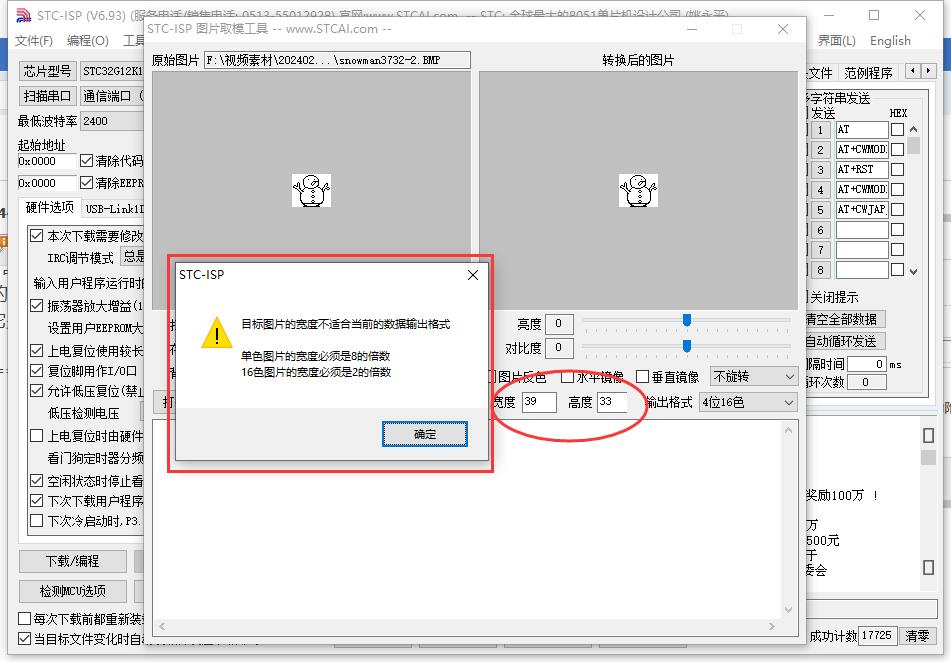Close the STC-ISP warning dialog with its X

473,275
